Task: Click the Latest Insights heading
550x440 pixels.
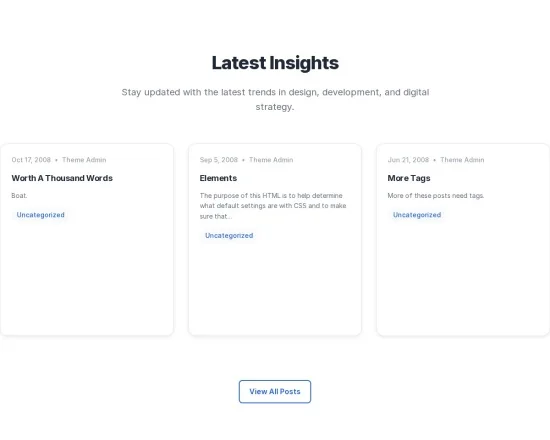Action: point(275,63)
